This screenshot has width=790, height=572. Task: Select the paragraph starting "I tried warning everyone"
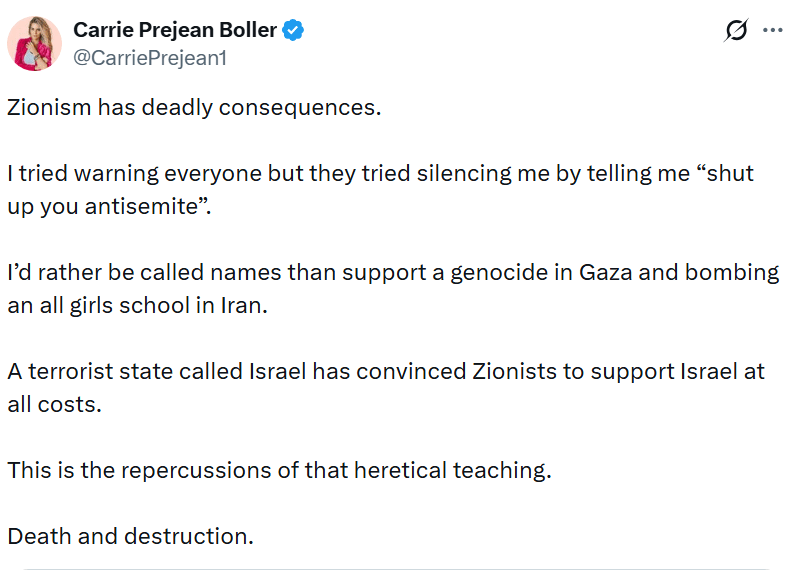click(x=380, y=173)
